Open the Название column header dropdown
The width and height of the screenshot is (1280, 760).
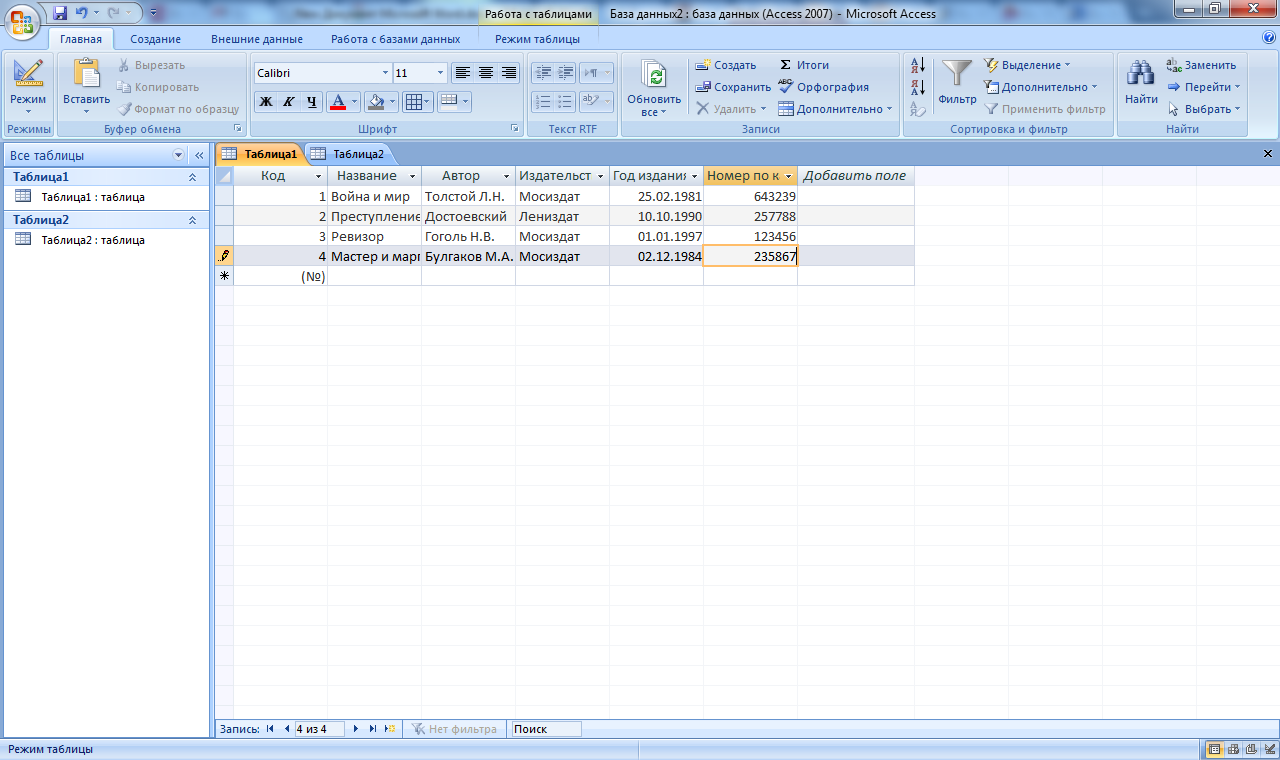[x=413, y=176]
